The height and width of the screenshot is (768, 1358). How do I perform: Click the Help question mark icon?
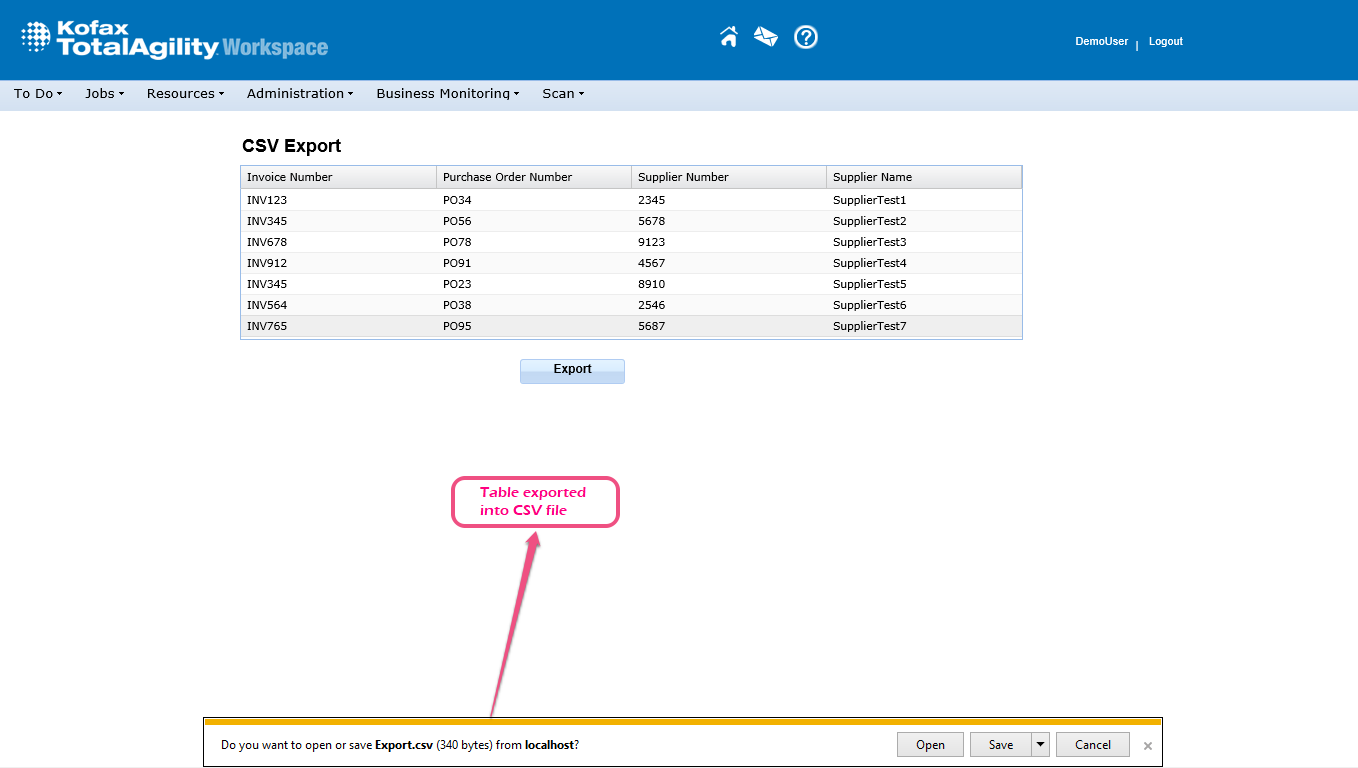pyautogui.click(x=806, y=37)
